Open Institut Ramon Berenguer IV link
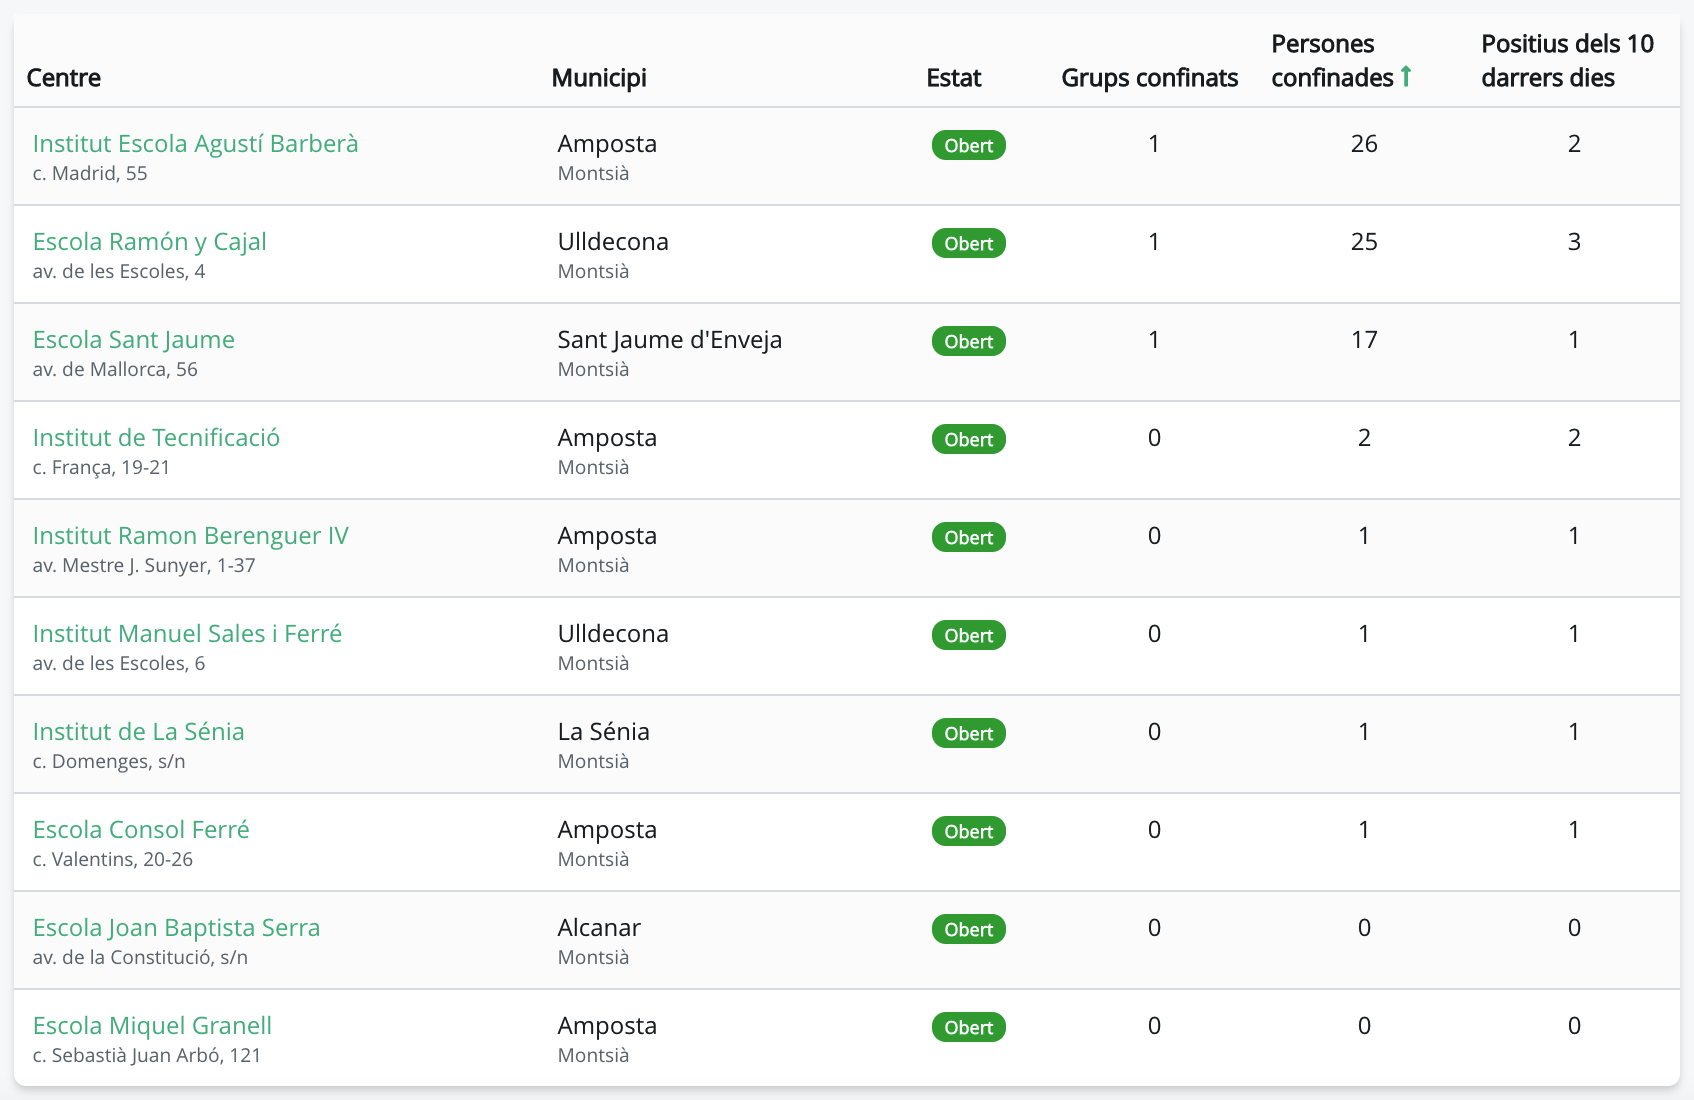1694x1100 pixels. (x=191, y=536)
